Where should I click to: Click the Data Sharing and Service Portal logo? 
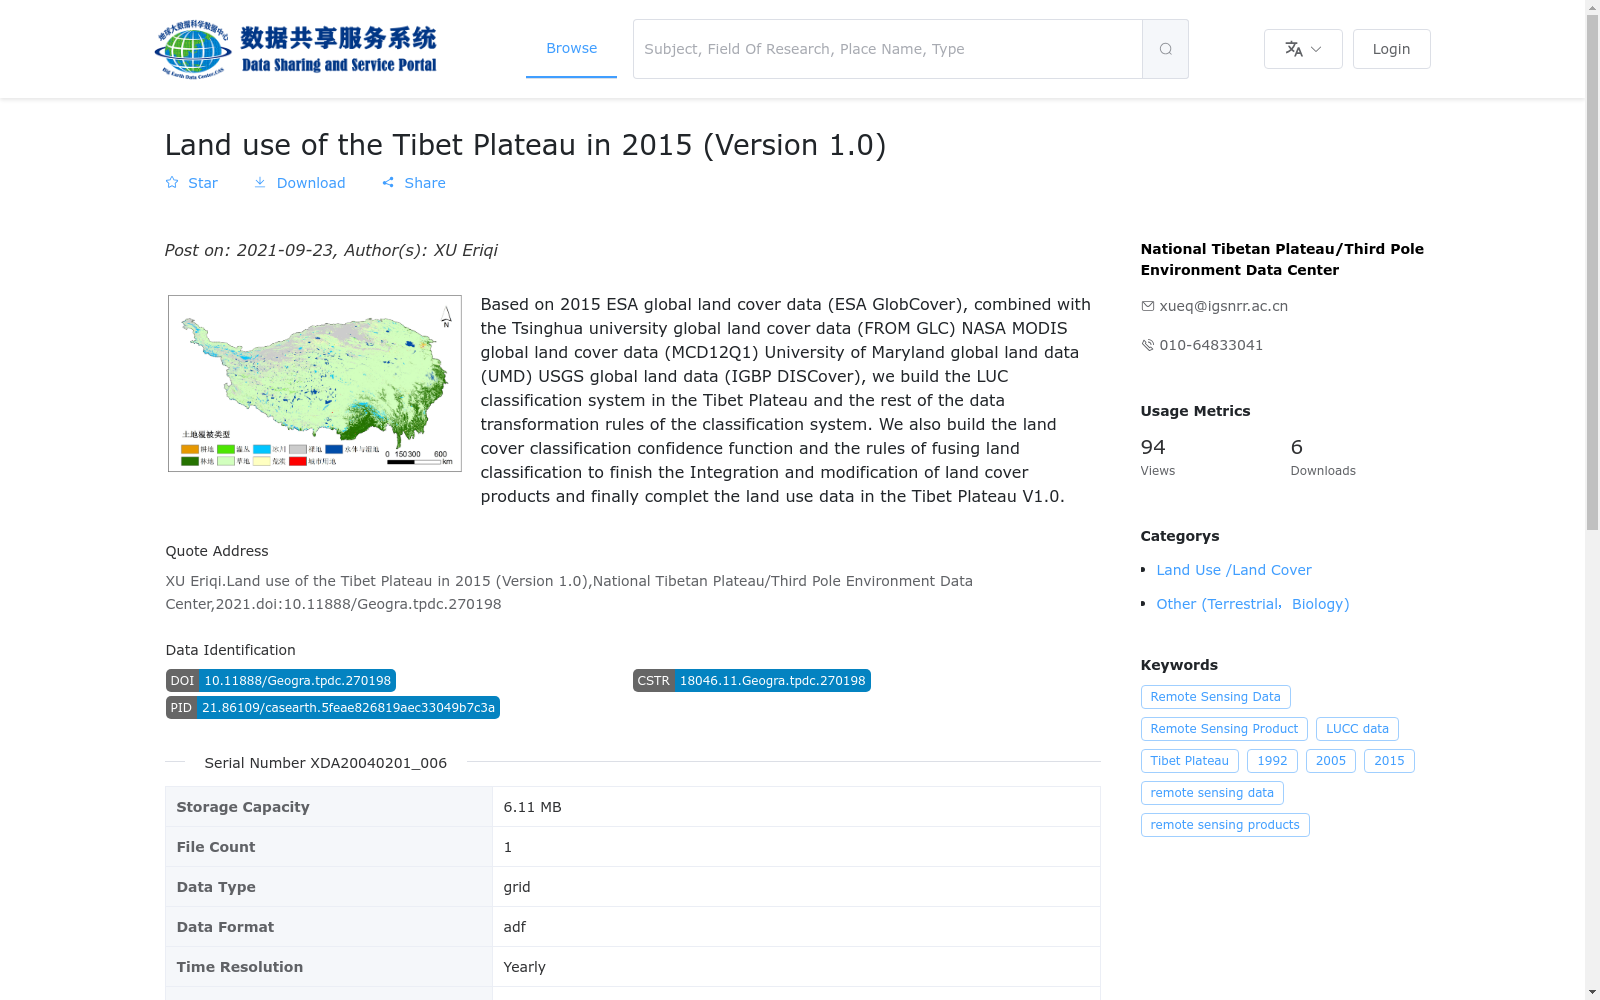pyautogui.click(x=296, y=49)
